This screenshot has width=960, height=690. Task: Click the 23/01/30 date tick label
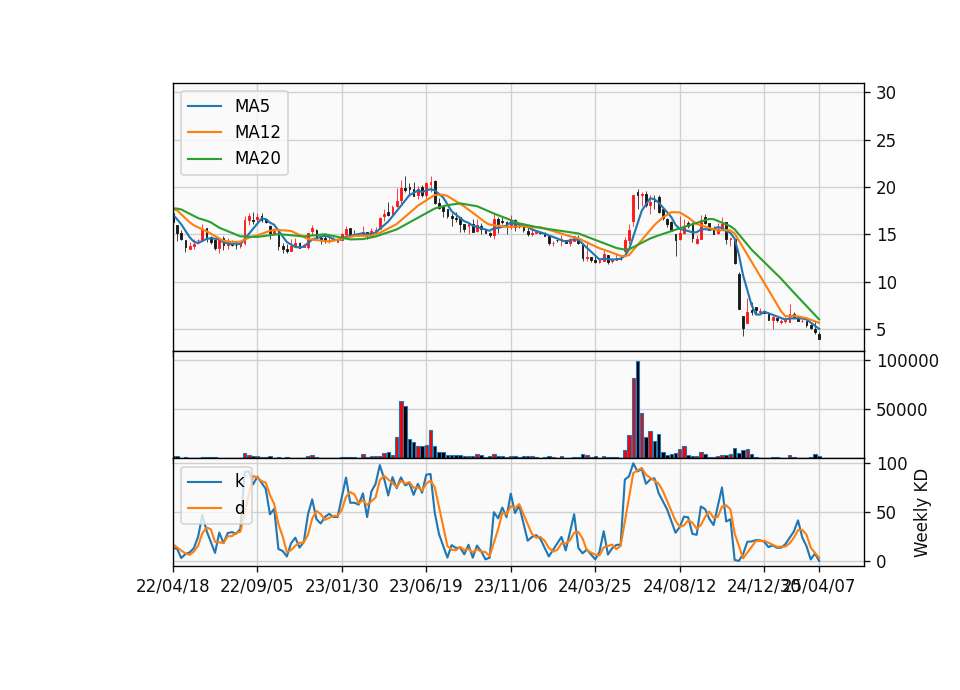coord(342,586)
